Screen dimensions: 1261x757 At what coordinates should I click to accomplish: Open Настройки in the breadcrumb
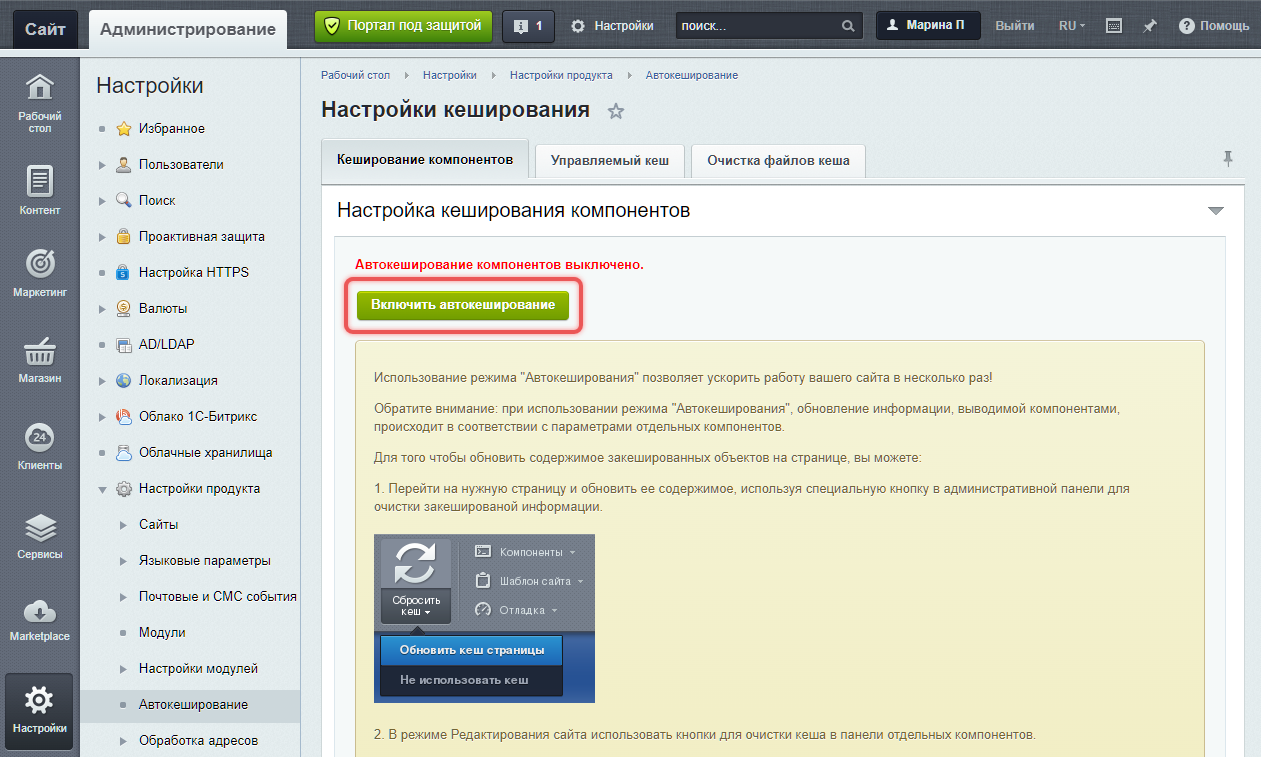click(449, 75)
